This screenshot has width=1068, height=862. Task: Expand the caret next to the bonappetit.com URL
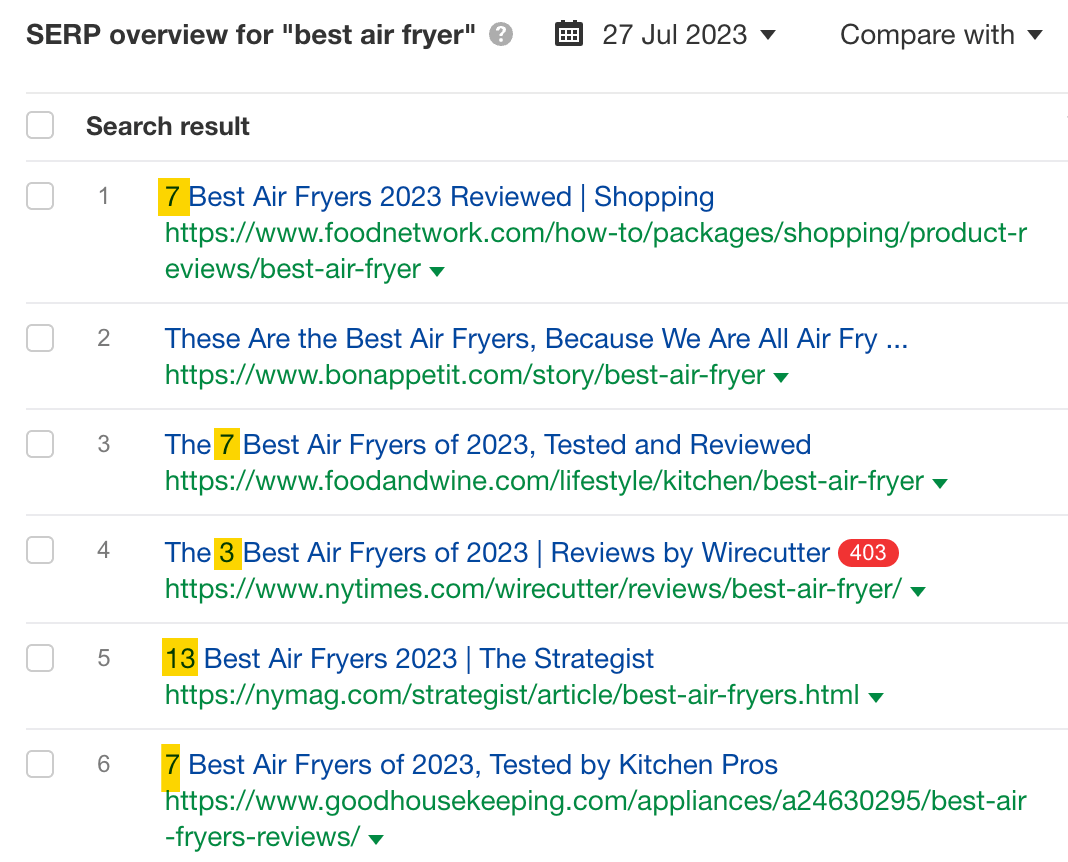pyautogui.click(x=782, y=376)
